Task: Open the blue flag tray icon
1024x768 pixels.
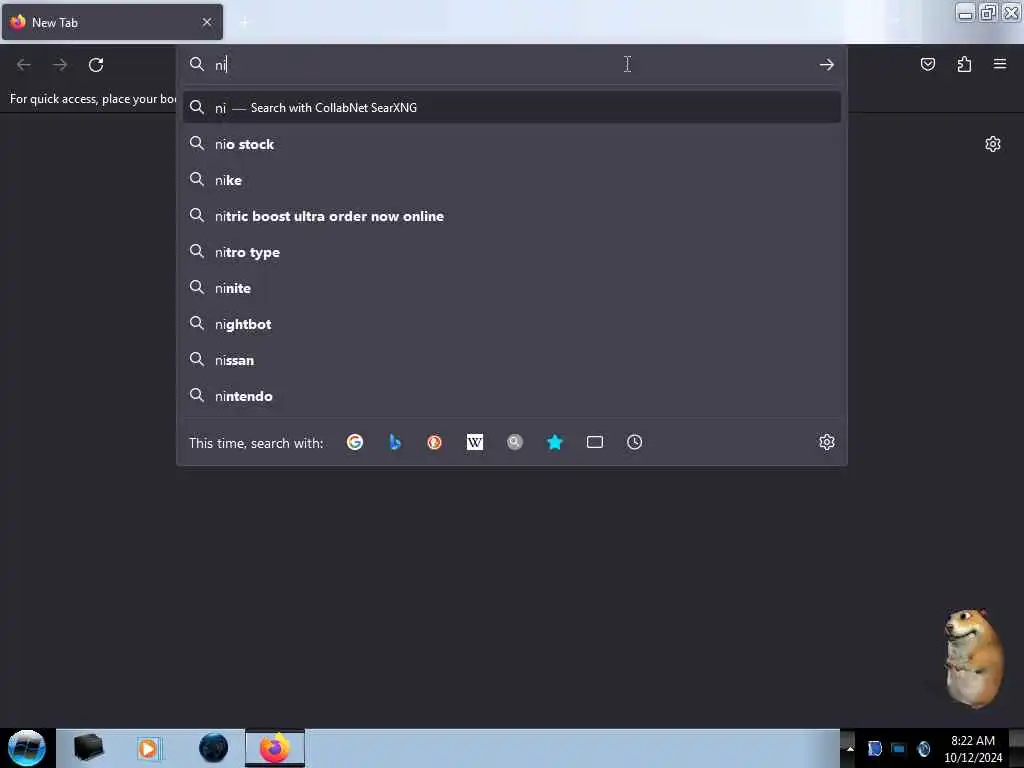Action: point(874,748)
